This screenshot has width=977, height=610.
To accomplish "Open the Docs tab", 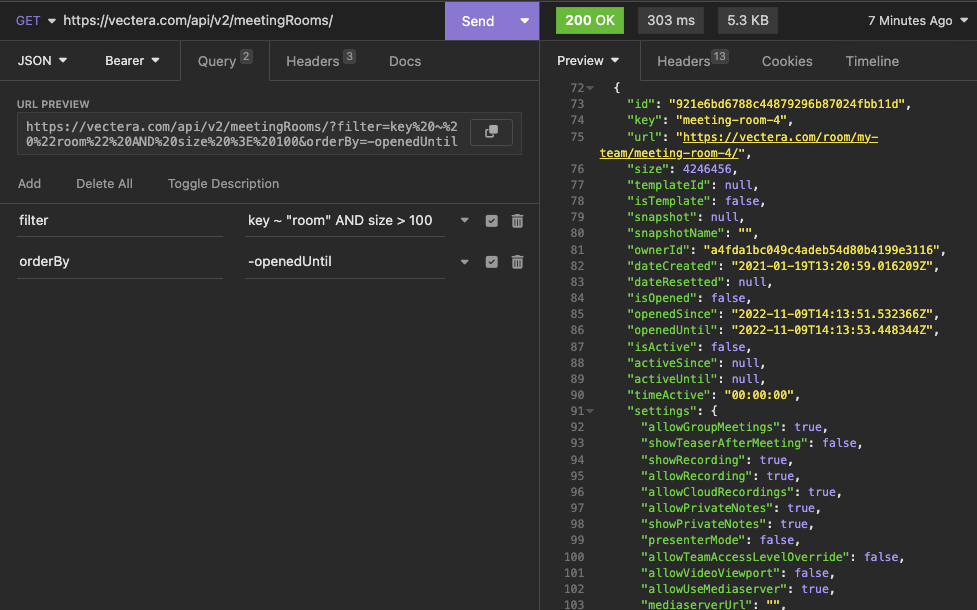I will [405, 61].
